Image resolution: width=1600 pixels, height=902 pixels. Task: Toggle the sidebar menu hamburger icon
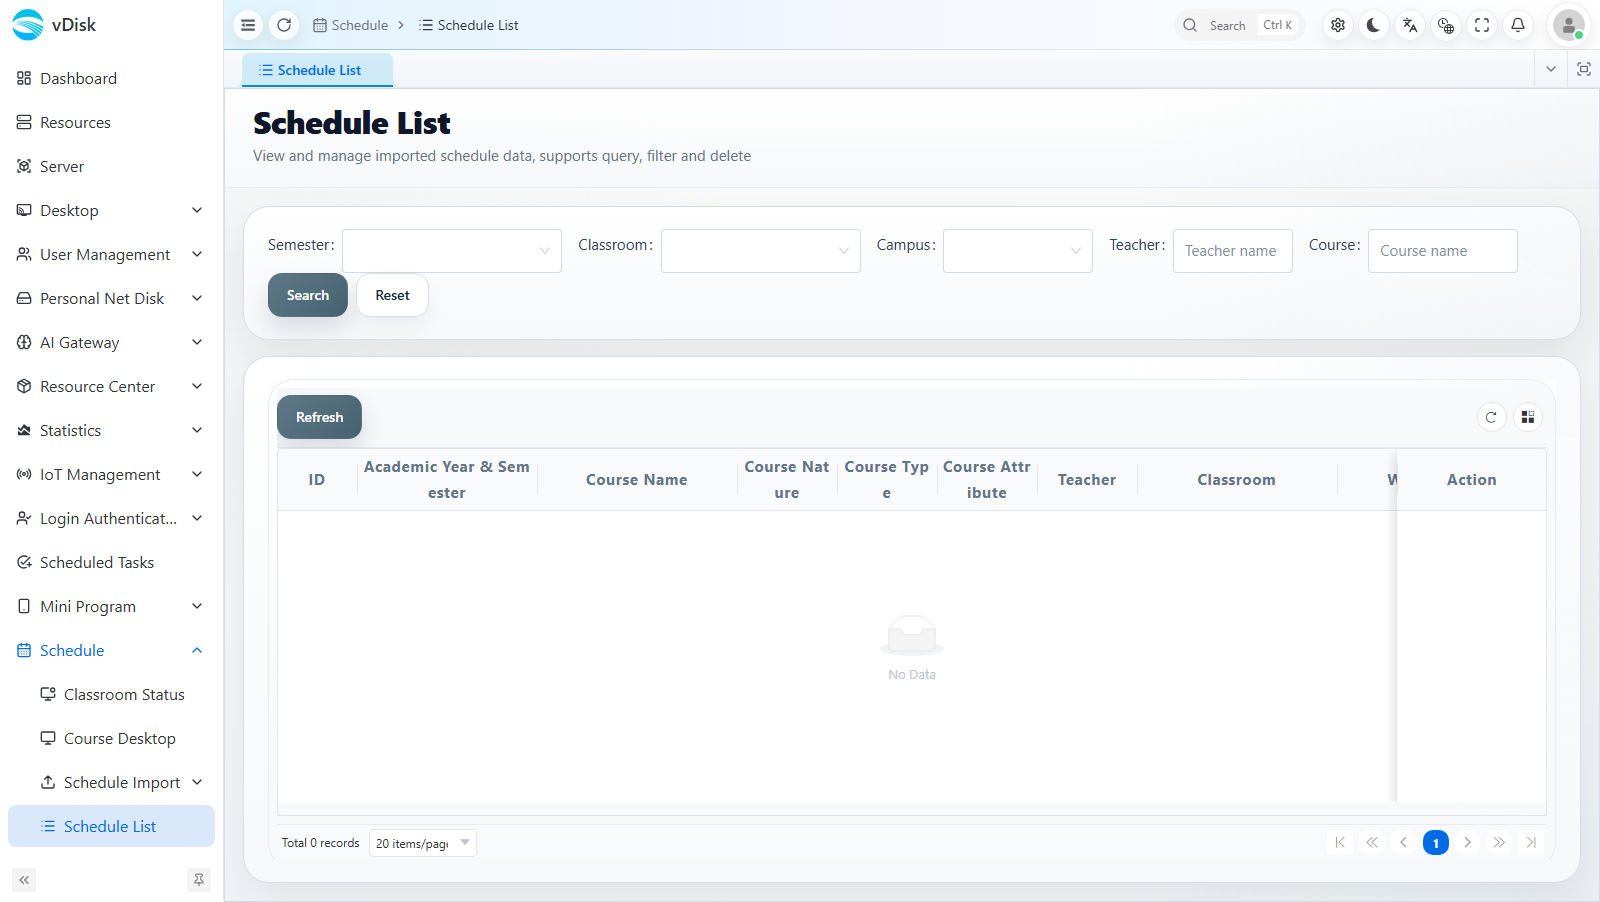(x=248, y=25)
